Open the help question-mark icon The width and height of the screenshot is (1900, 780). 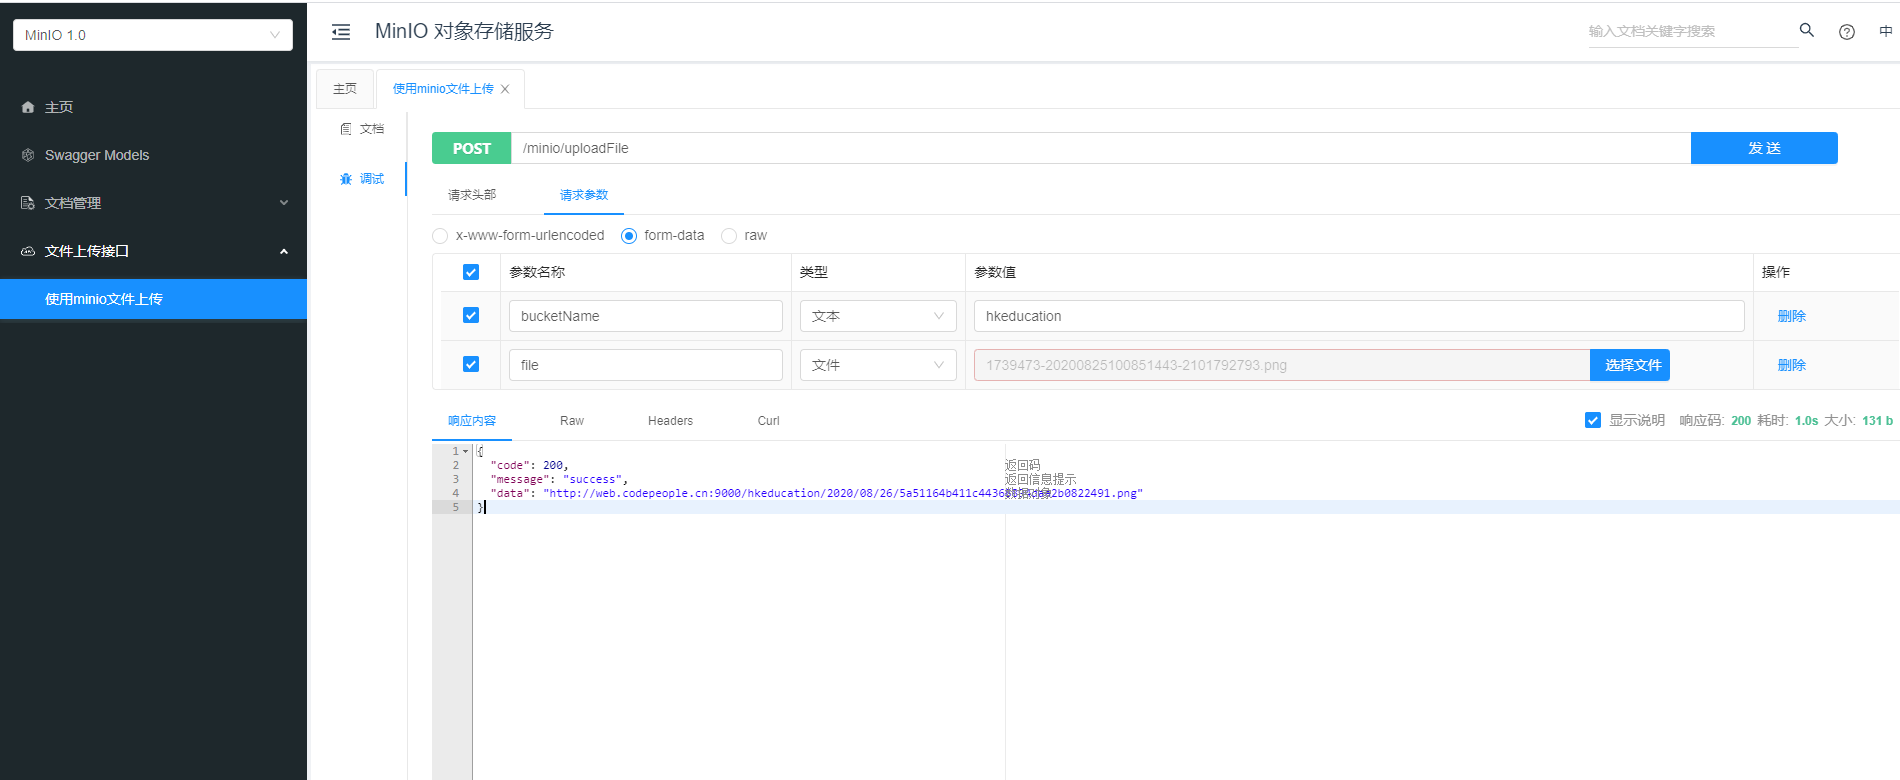pos(1847,32)
